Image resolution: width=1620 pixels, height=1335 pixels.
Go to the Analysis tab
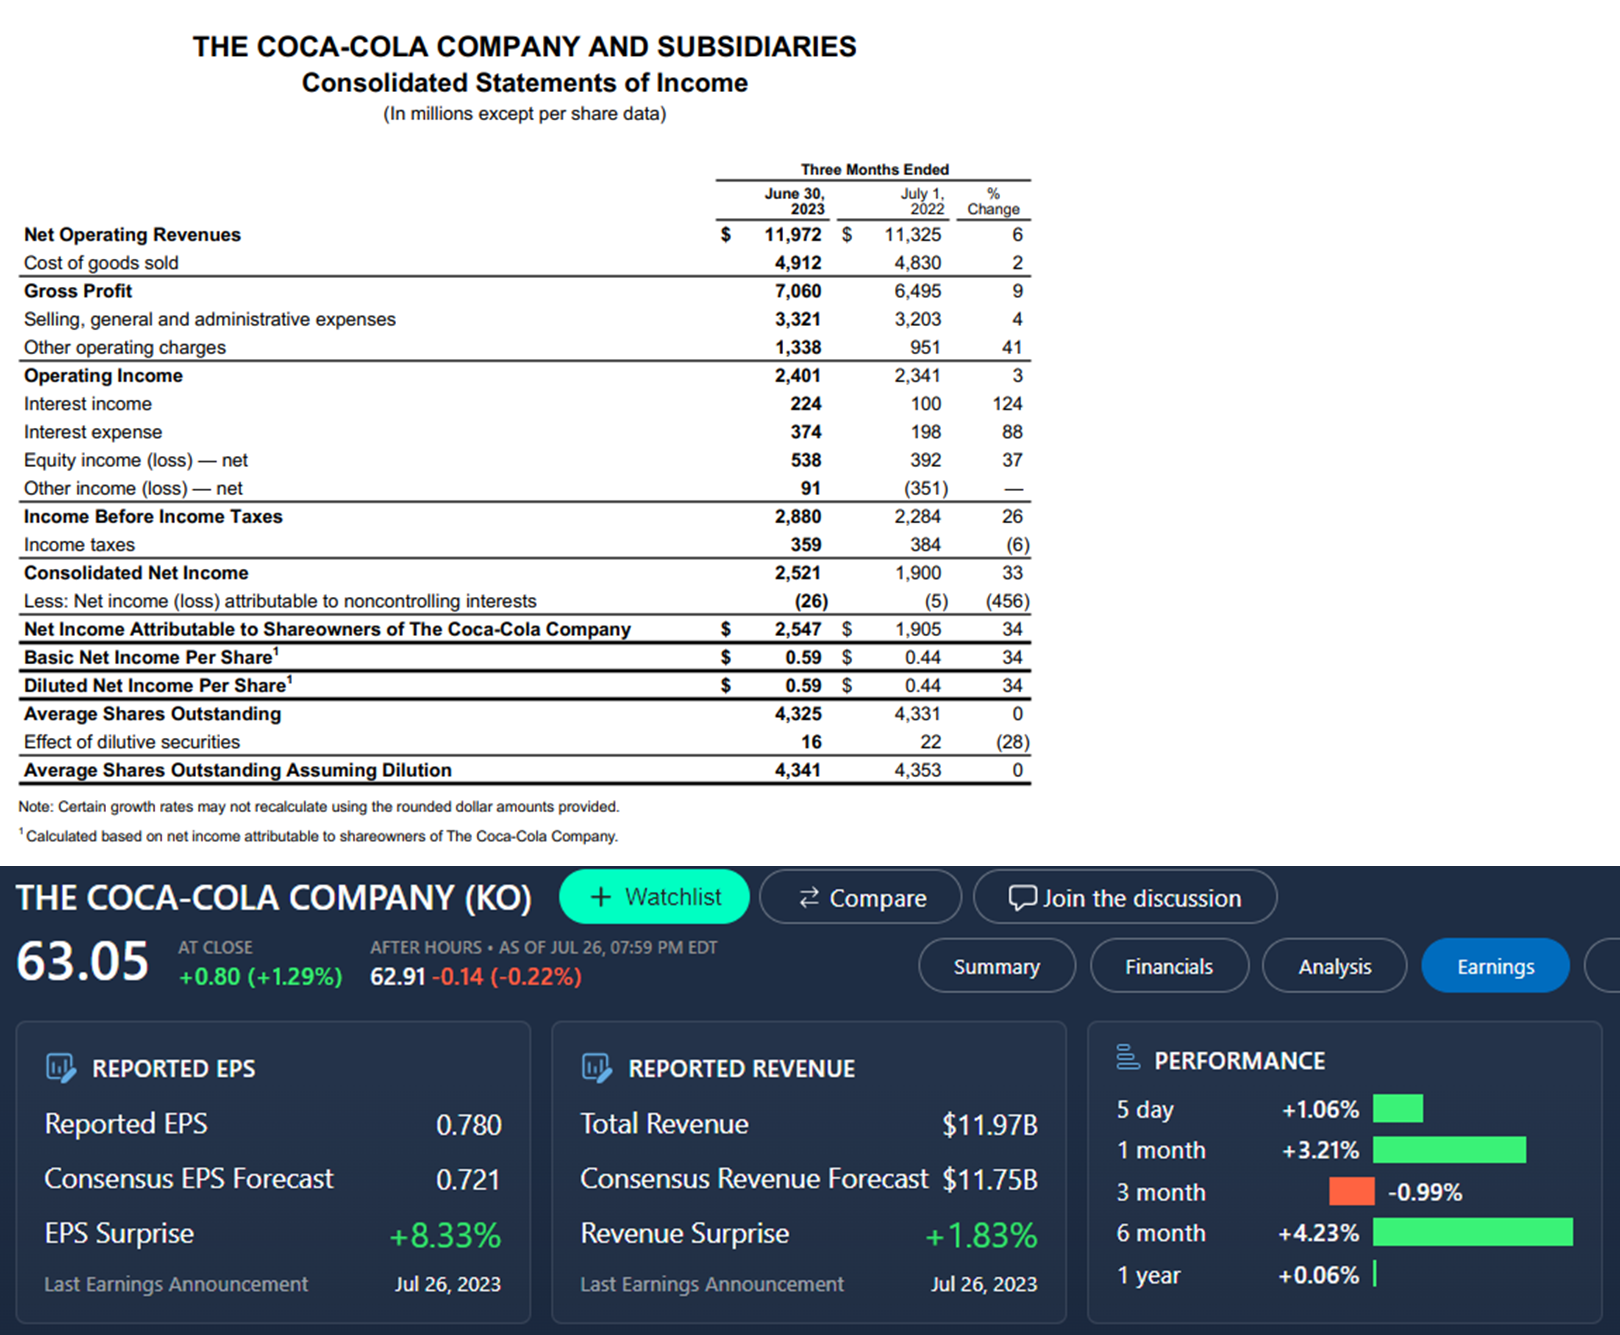pos(1335,966)
